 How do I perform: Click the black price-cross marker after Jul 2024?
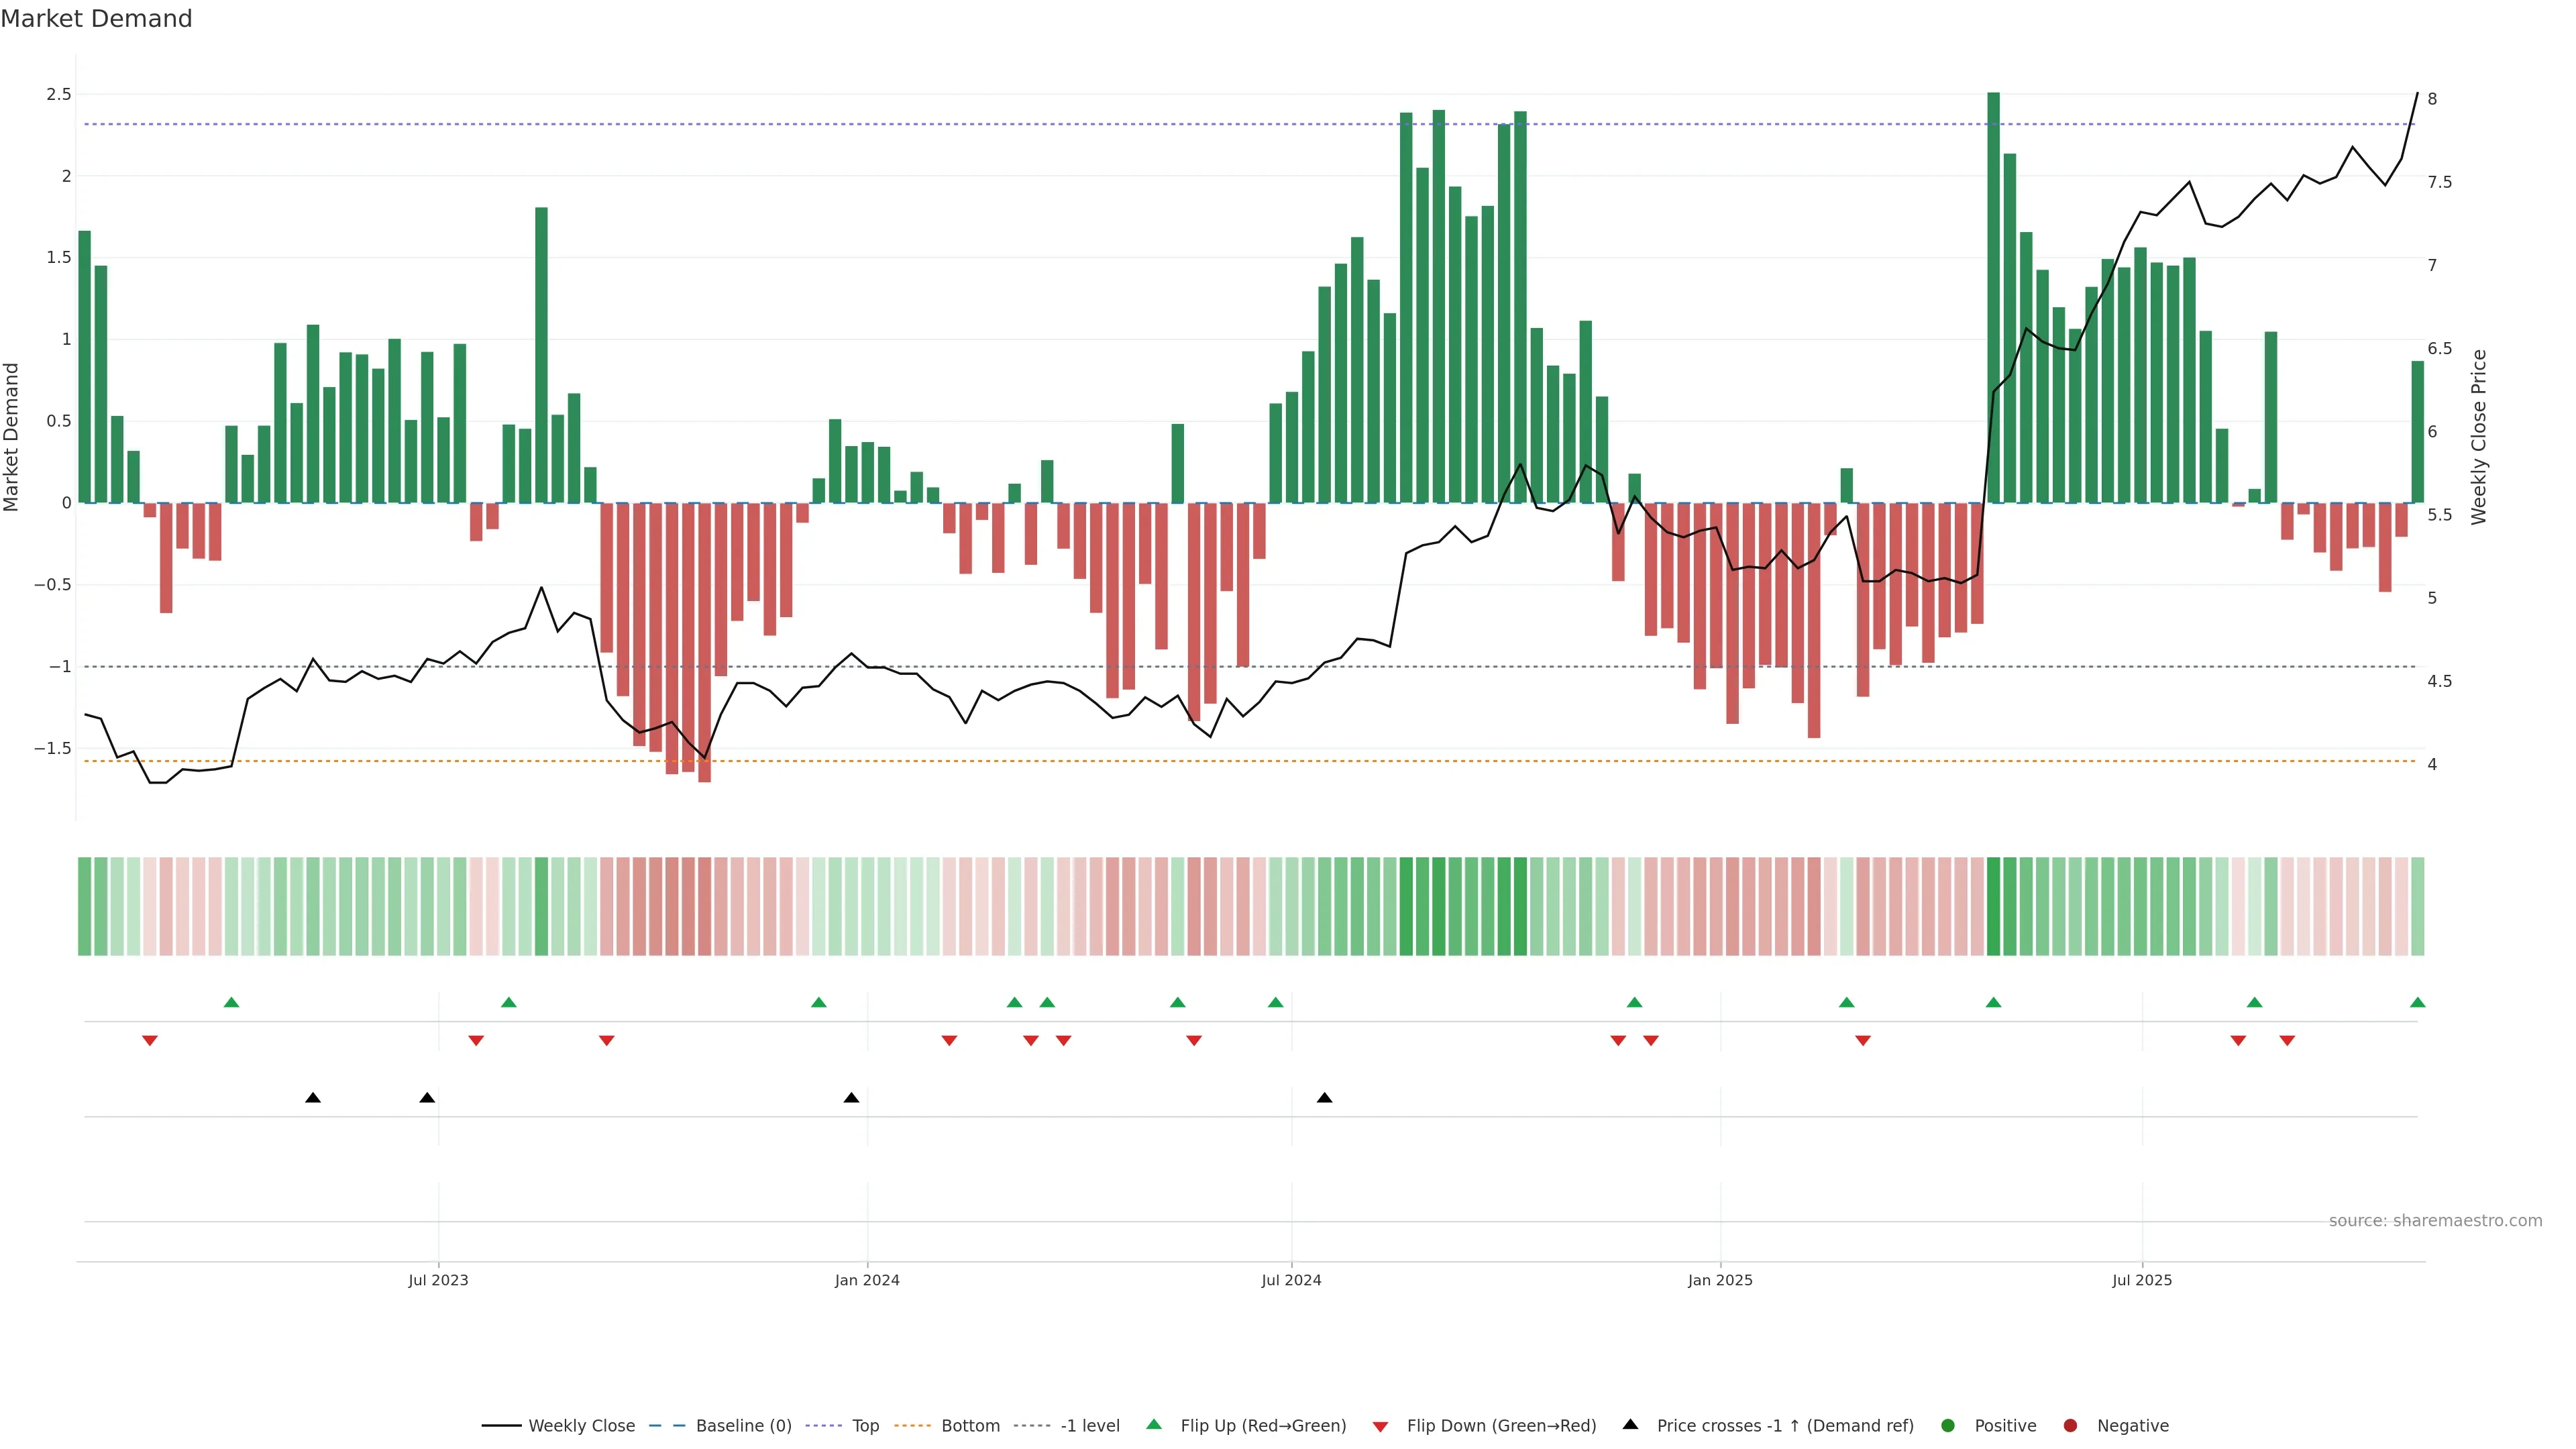click(1324, 1098)
